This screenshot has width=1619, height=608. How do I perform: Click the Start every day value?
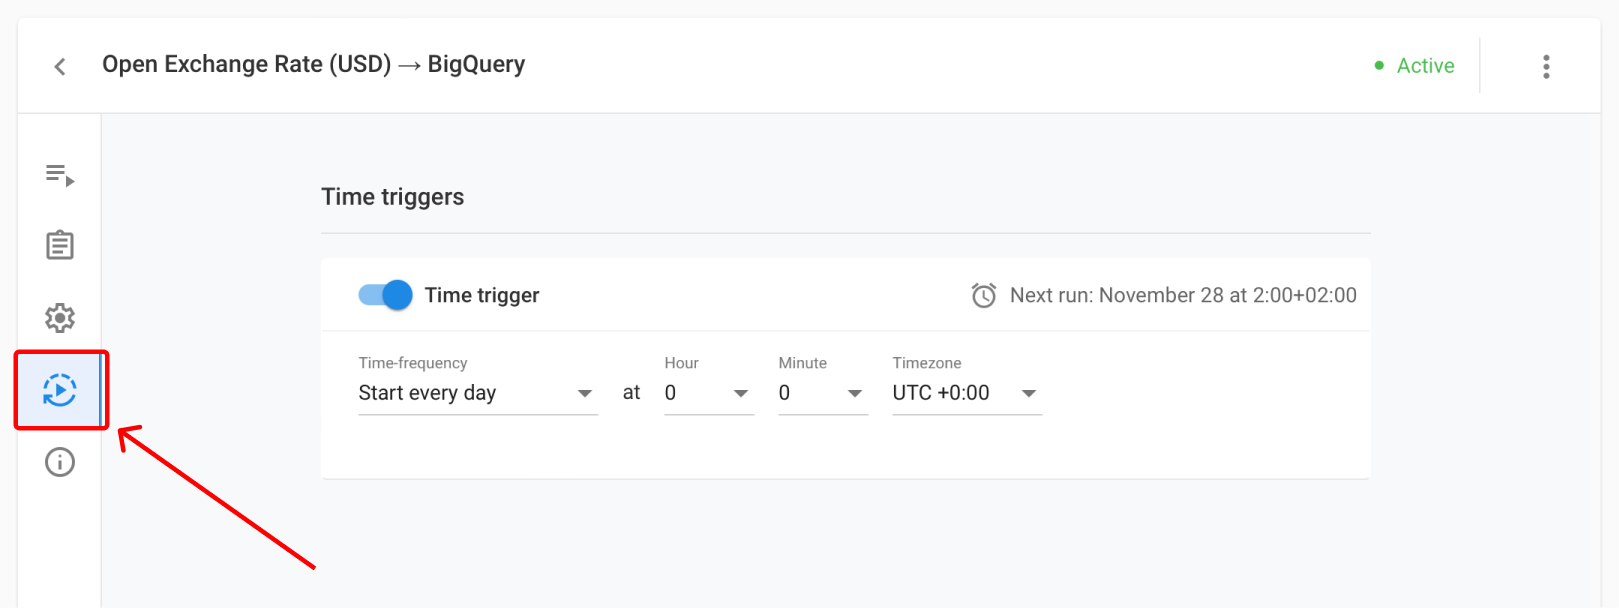pos(428,393)
